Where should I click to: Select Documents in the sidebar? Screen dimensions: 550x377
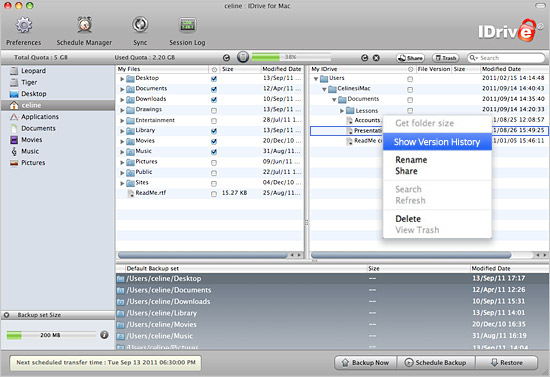[x=38, y=128]
